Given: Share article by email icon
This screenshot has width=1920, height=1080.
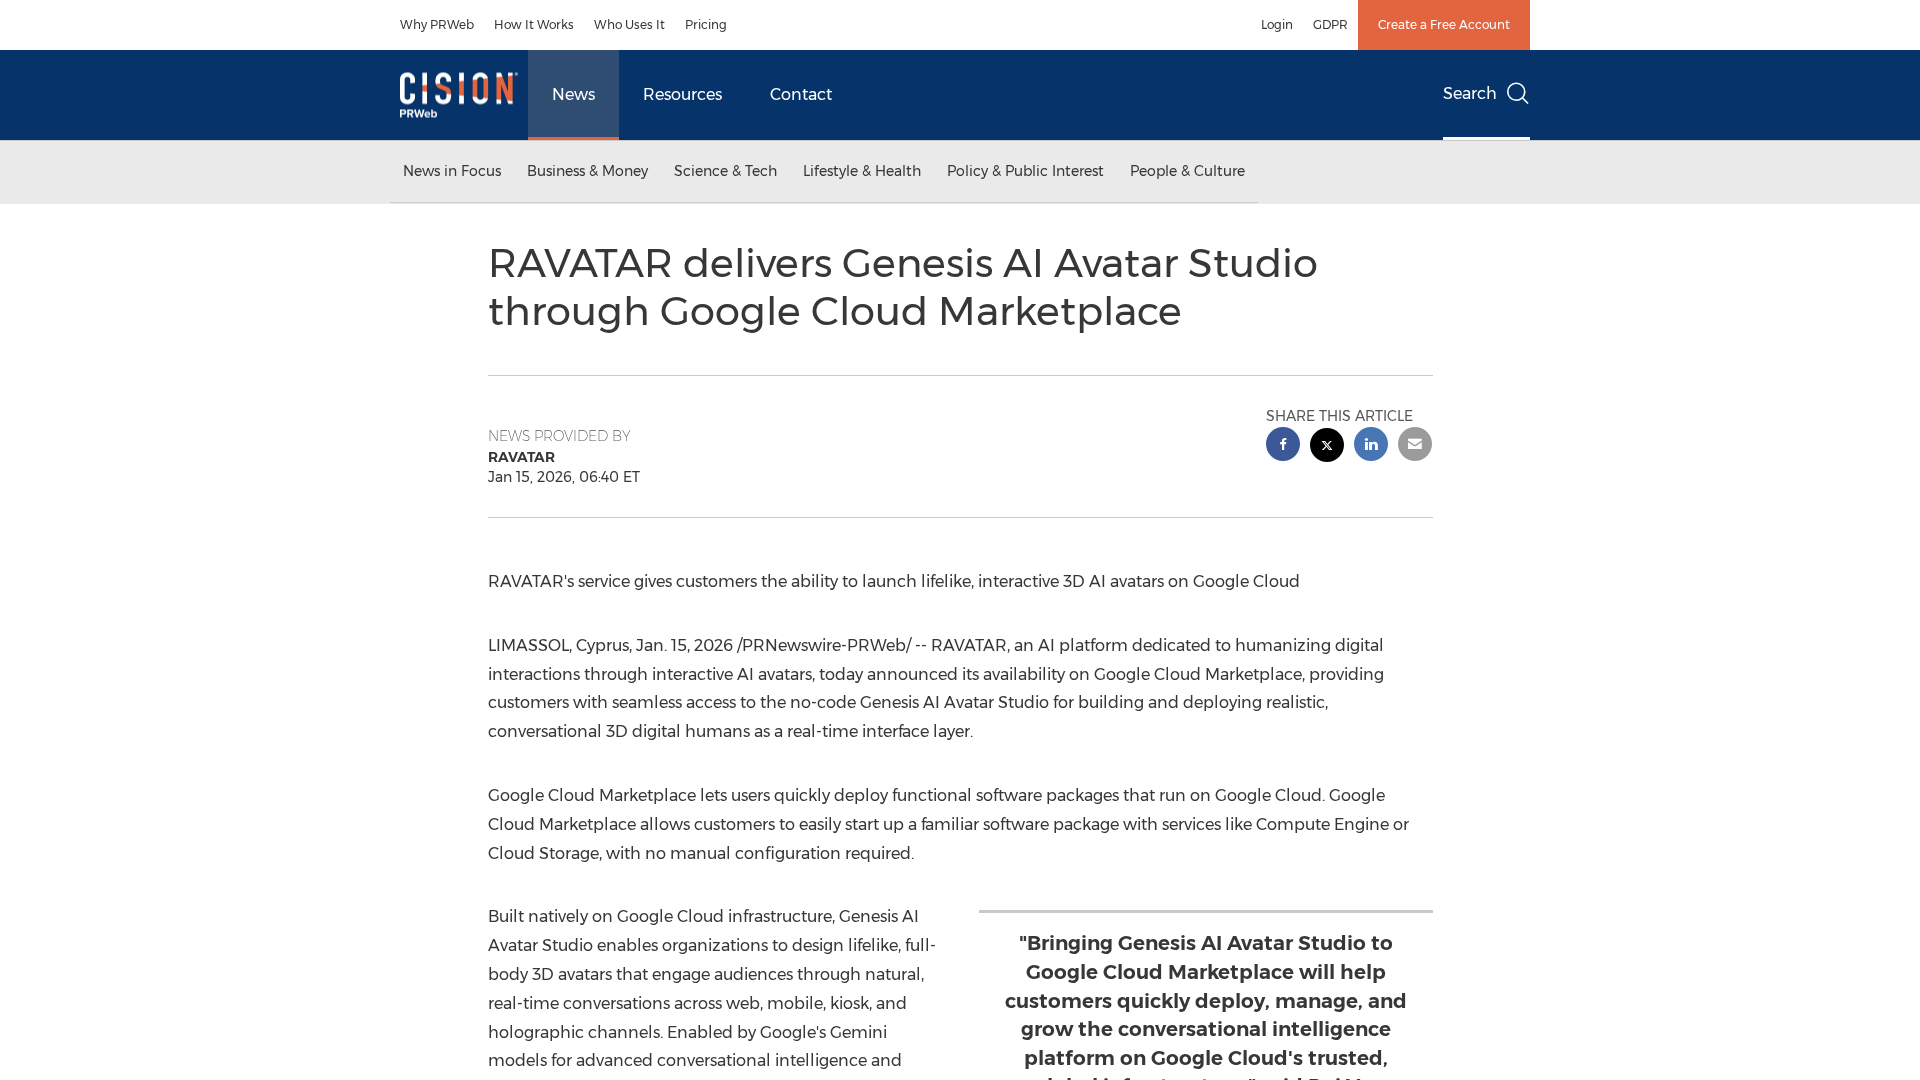Looking at the screenshot, I should pos(1415,444).
